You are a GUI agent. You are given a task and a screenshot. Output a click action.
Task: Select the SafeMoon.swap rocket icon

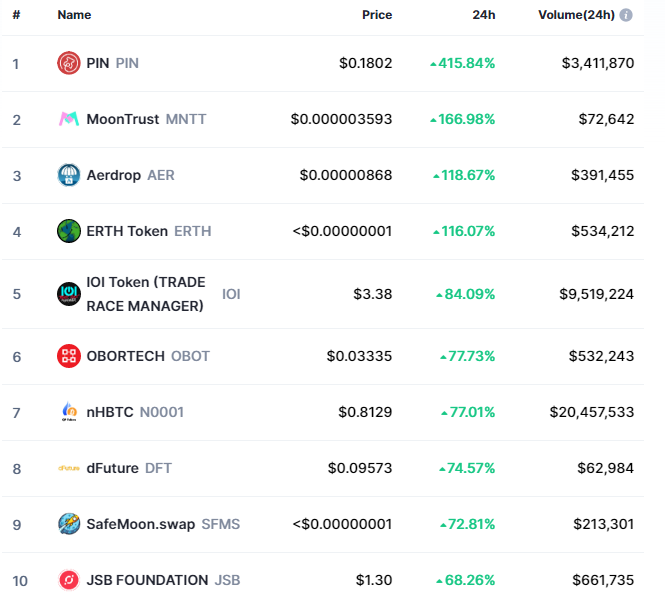(69, 524)
